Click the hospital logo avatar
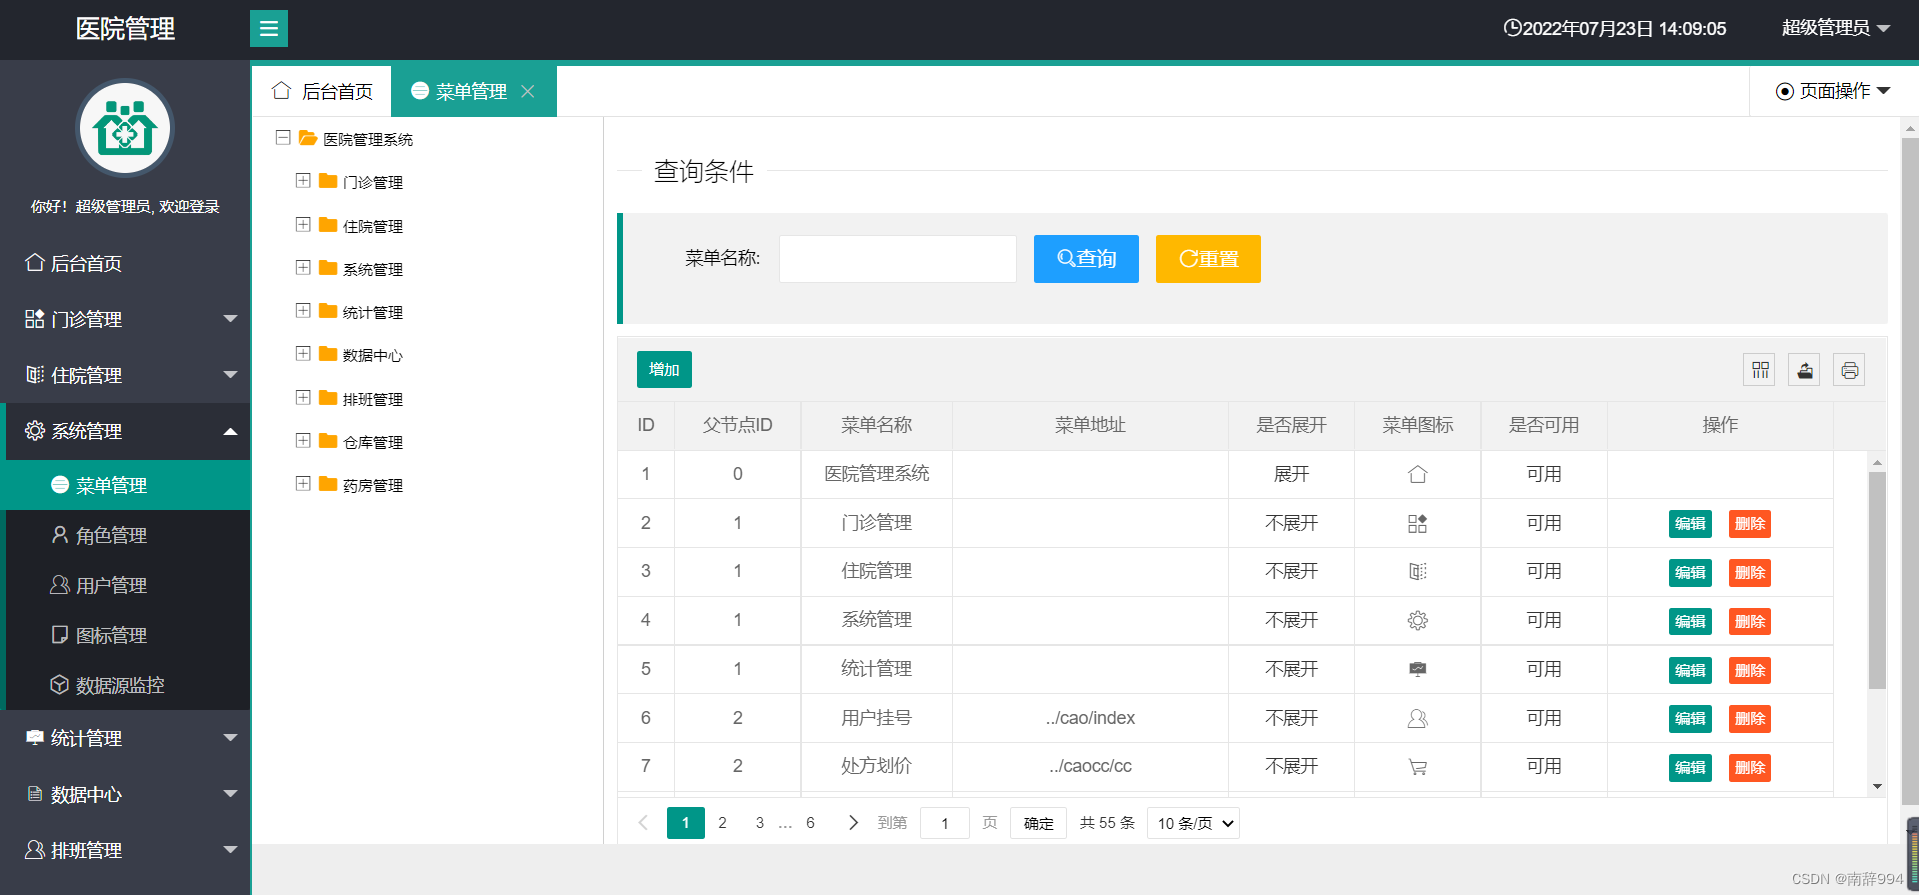Screen dimensions: 1919x895 coord(125,129)
